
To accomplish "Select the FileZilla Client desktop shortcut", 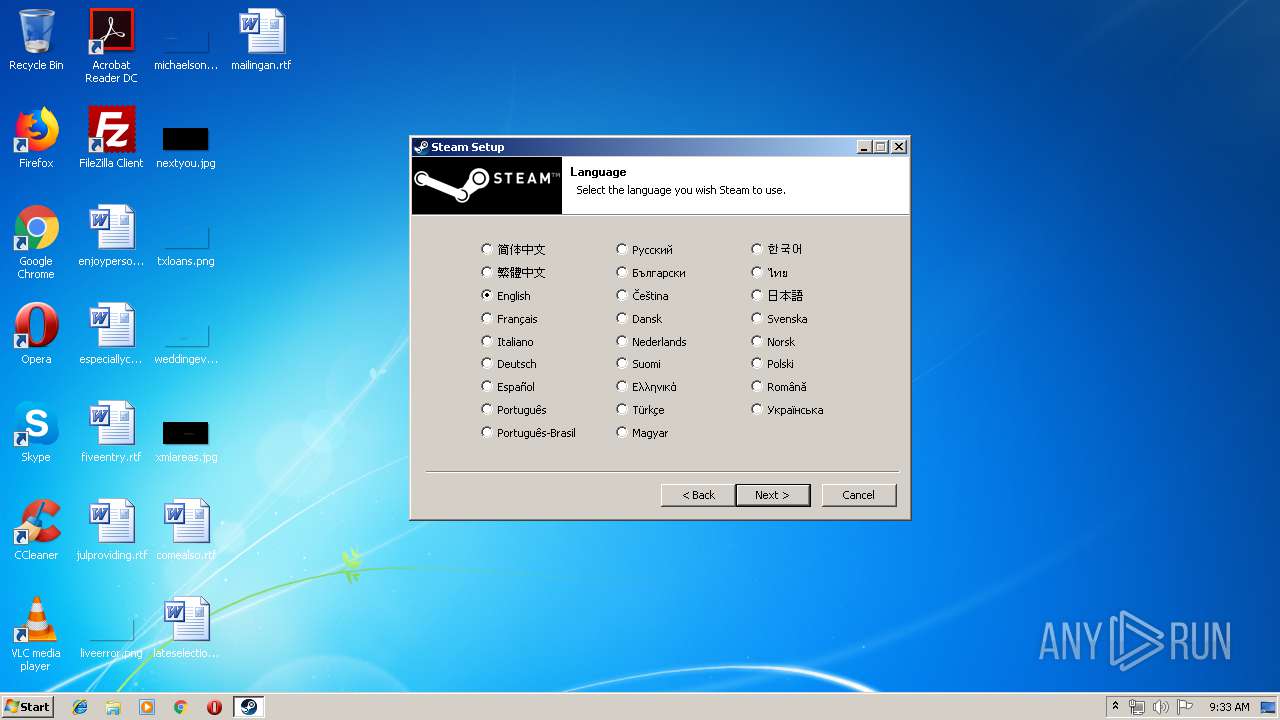I will click(111, 138).
